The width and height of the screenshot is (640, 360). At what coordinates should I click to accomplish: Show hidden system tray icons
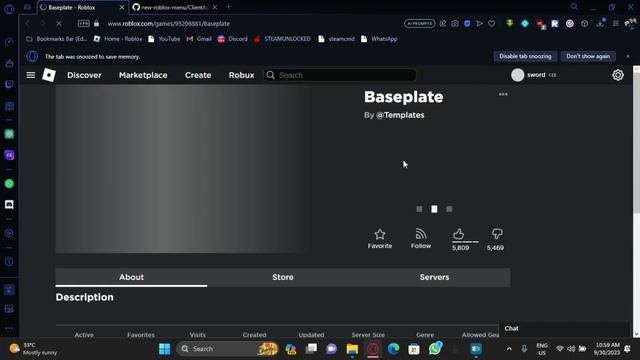pos(509,349)
